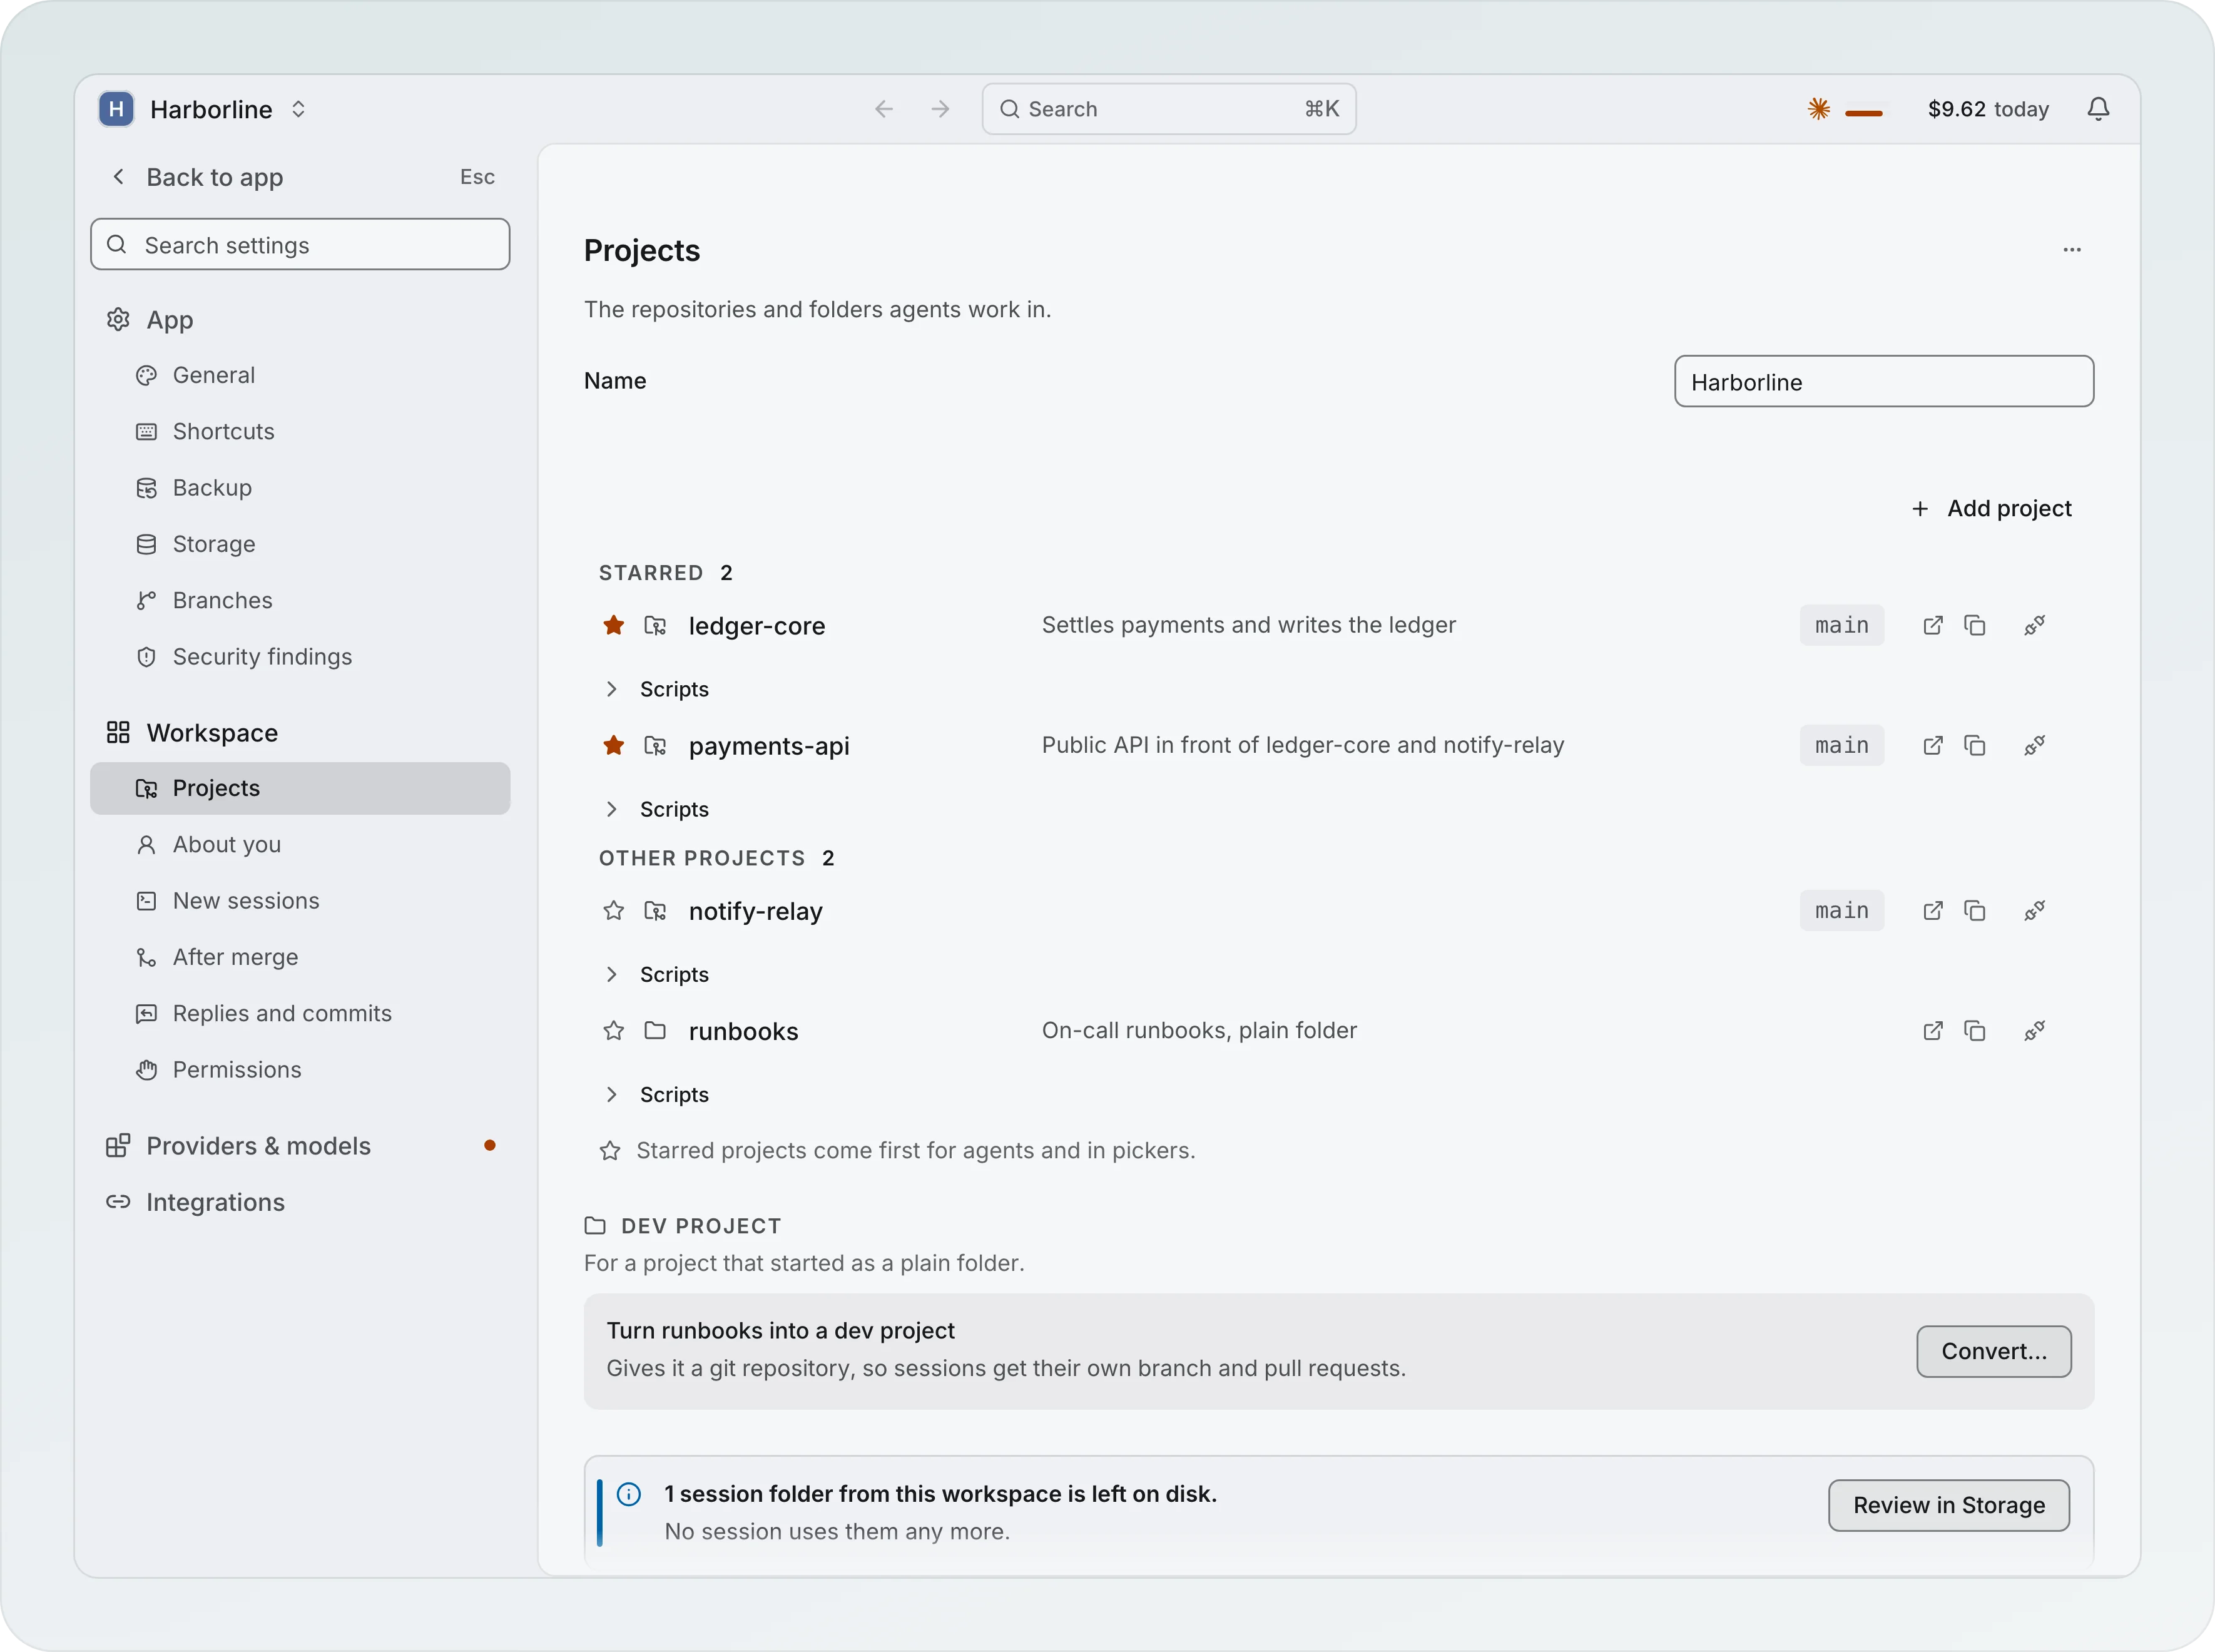Viewport: 2215px width, 1652px height.
Task: Open the Integrations section
Action: tap(300, 1203)
